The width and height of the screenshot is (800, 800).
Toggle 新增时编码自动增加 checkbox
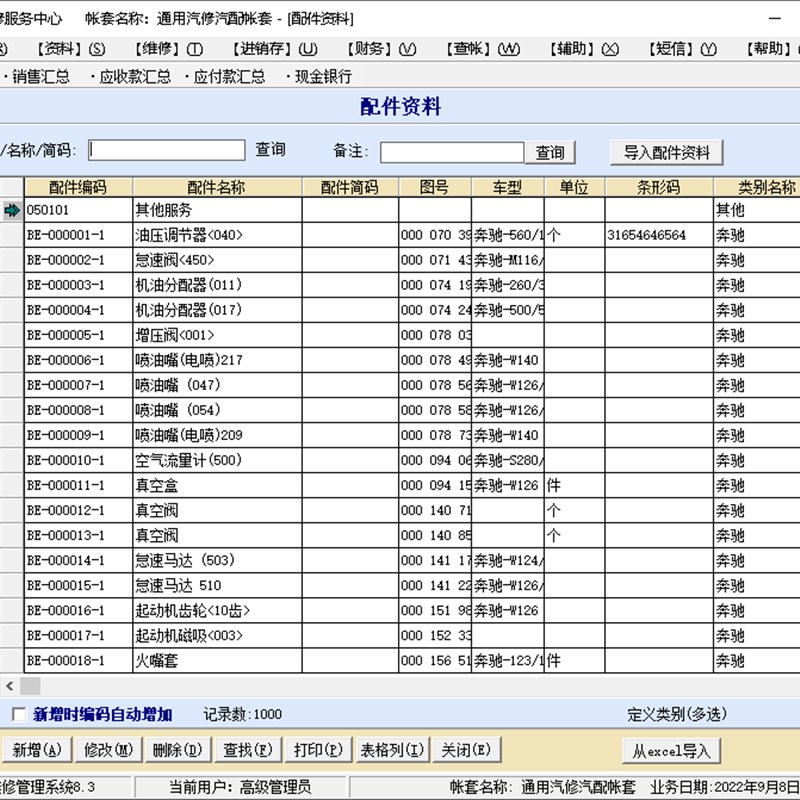tap(19, 714)
